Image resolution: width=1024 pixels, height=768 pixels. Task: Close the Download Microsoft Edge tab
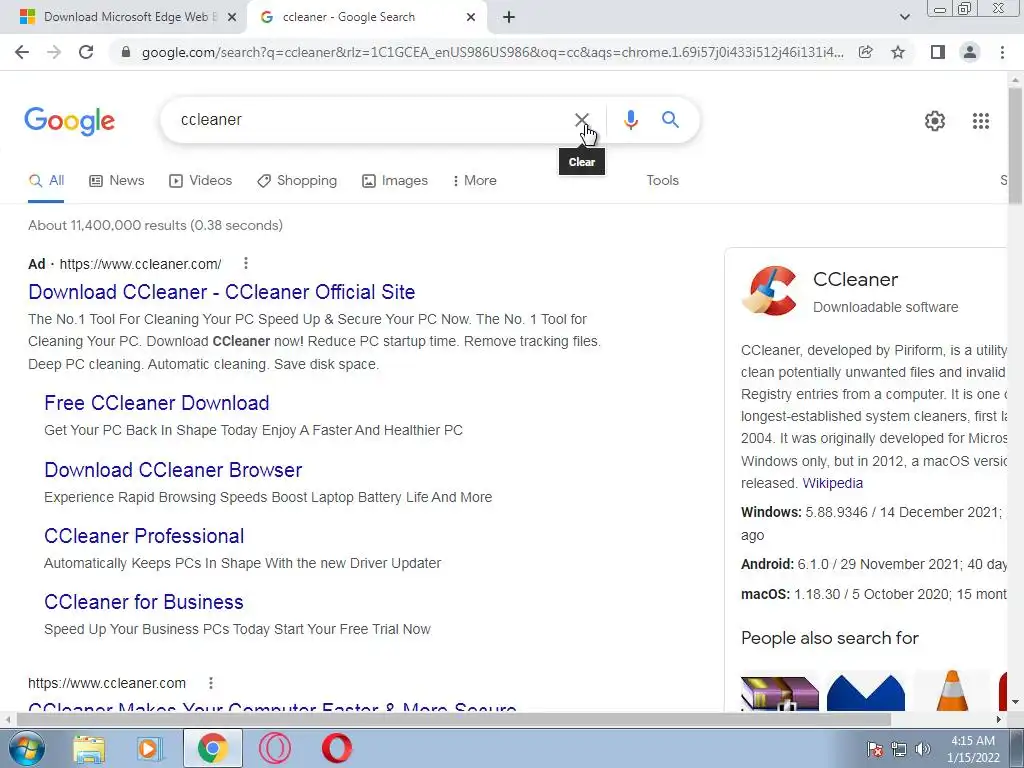pos(232,17)
